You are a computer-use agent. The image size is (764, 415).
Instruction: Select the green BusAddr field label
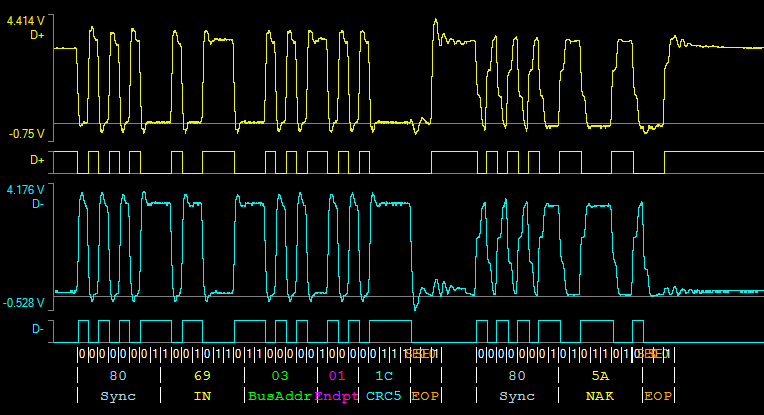click(280, 396)
